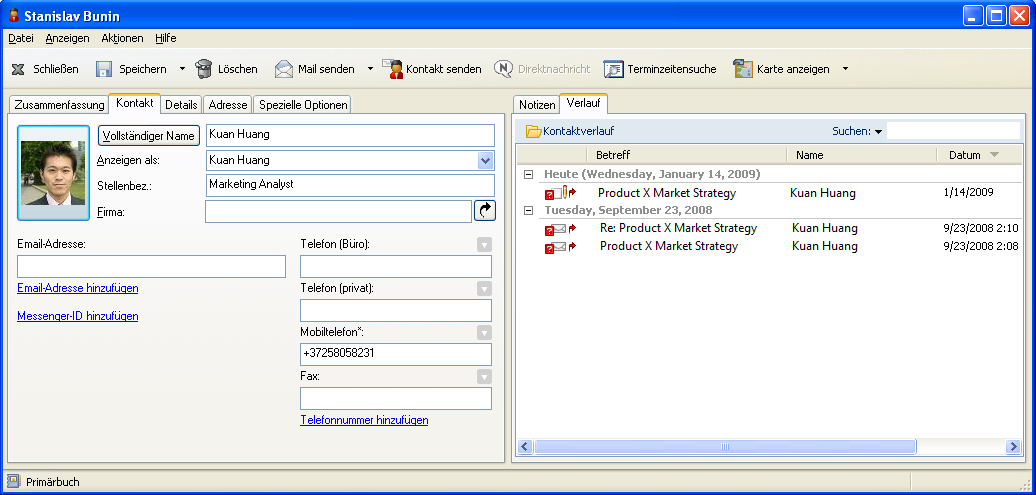Screen dimensions: 1036x495
Task: Click the Kontakt senden icon
Action: coord(392,69)
